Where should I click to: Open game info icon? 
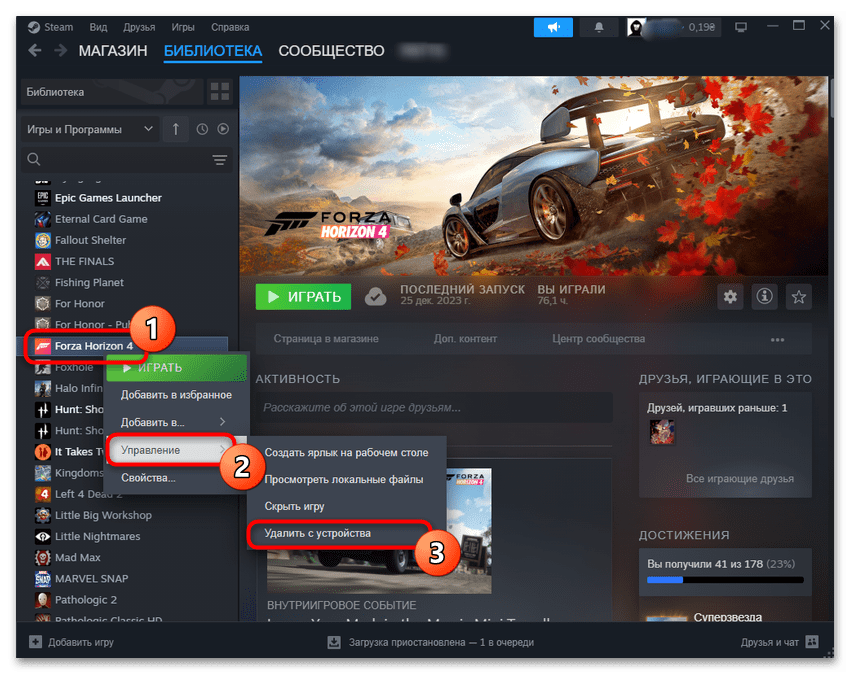click(764, 297)
